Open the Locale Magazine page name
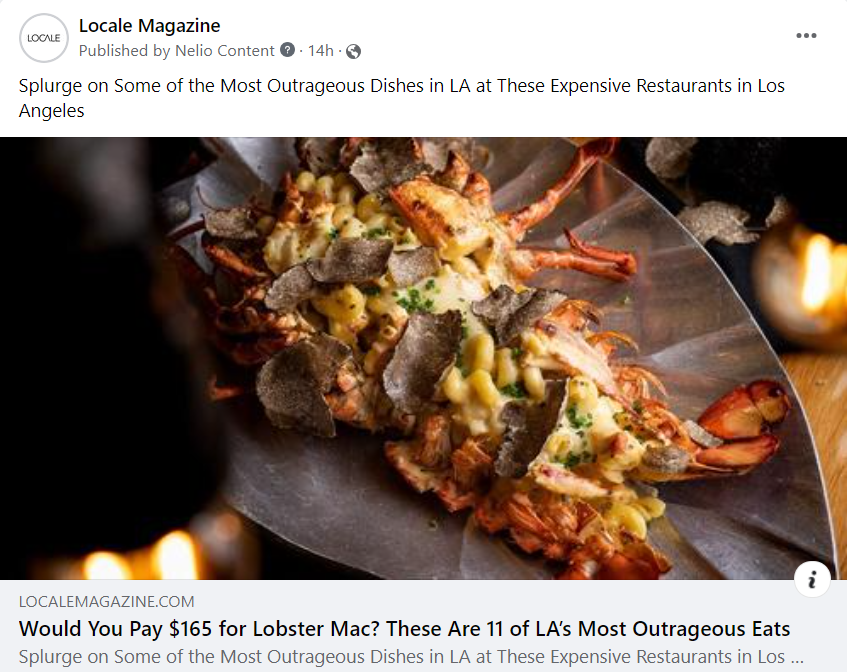 pos(150,25)
